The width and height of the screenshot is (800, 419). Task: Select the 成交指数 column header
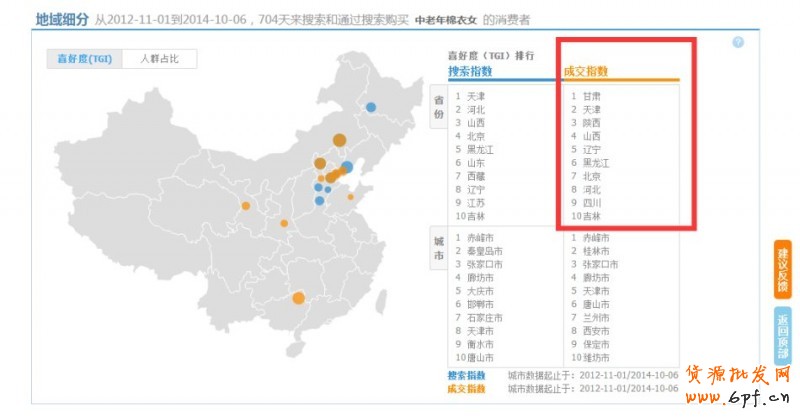586,71
